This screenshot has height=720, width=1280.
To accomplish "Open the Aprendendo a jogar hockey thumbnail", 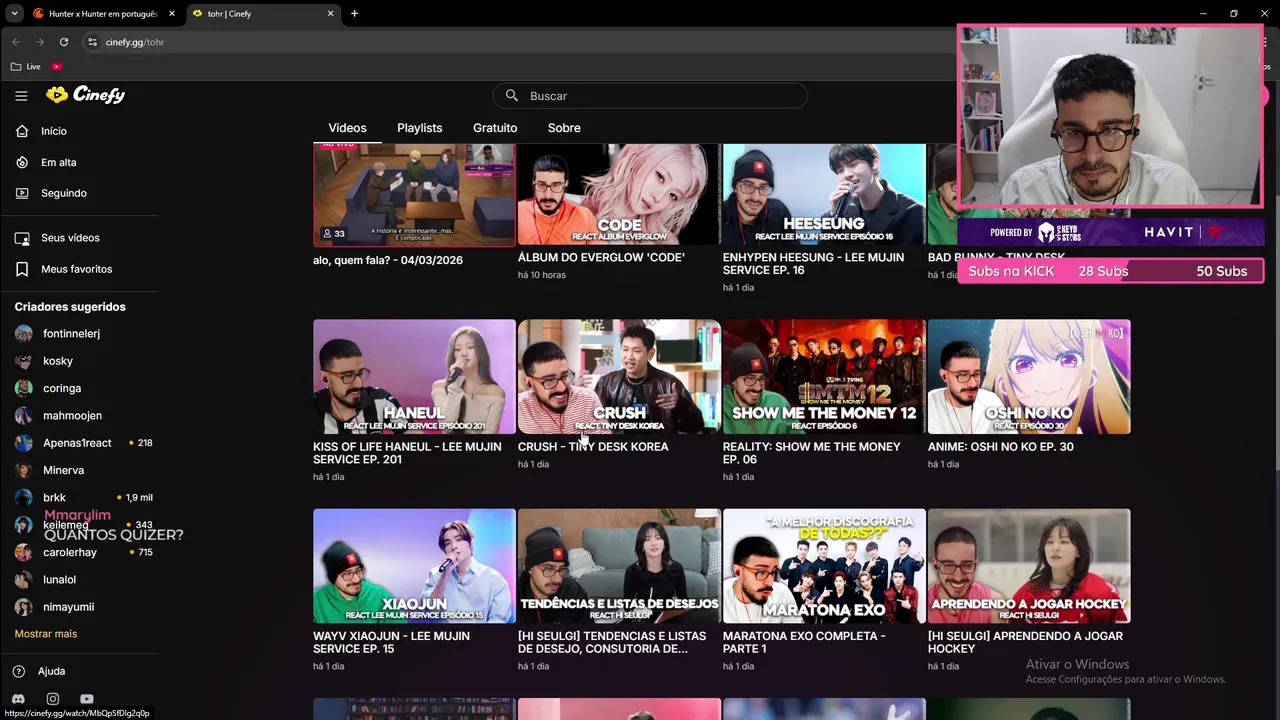I will click(x=1029, y=566).
